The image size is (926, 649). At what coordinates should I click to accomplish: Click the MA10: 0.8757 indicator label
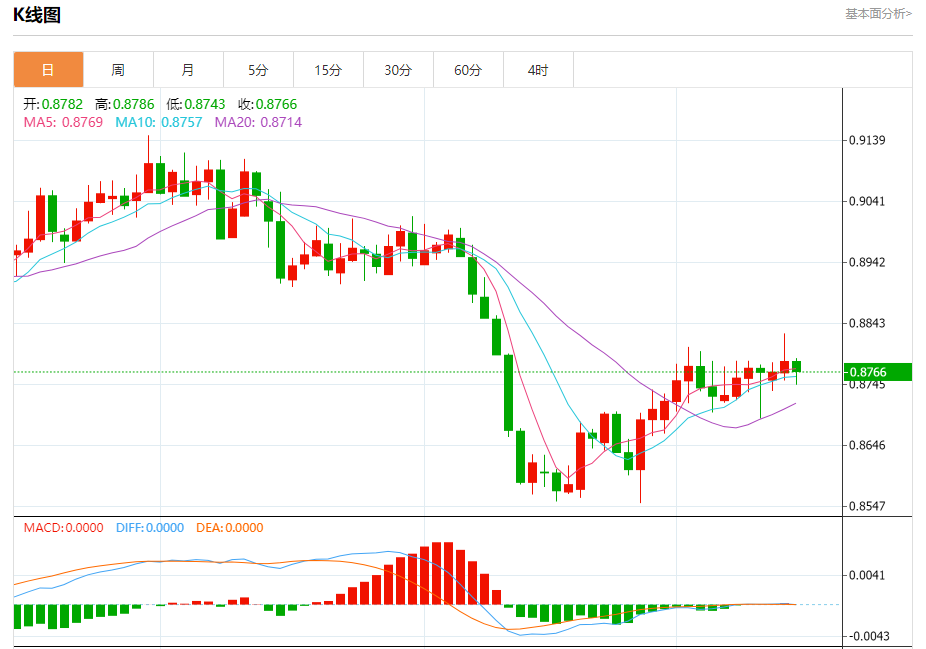click(x=159, y=122)
